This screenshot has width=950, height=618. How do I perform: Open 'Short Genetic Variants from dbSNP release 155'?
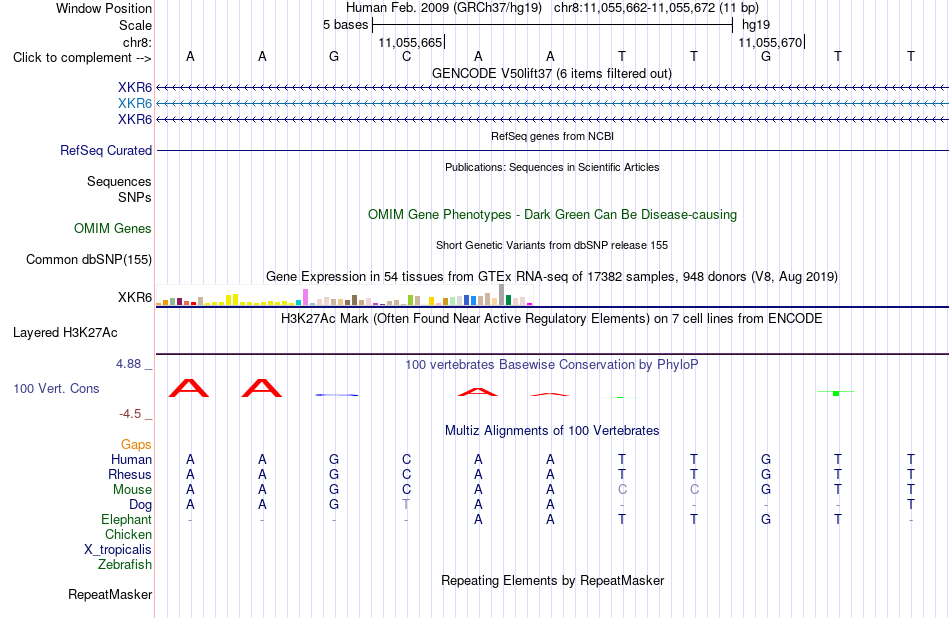(x=552, y=245)
